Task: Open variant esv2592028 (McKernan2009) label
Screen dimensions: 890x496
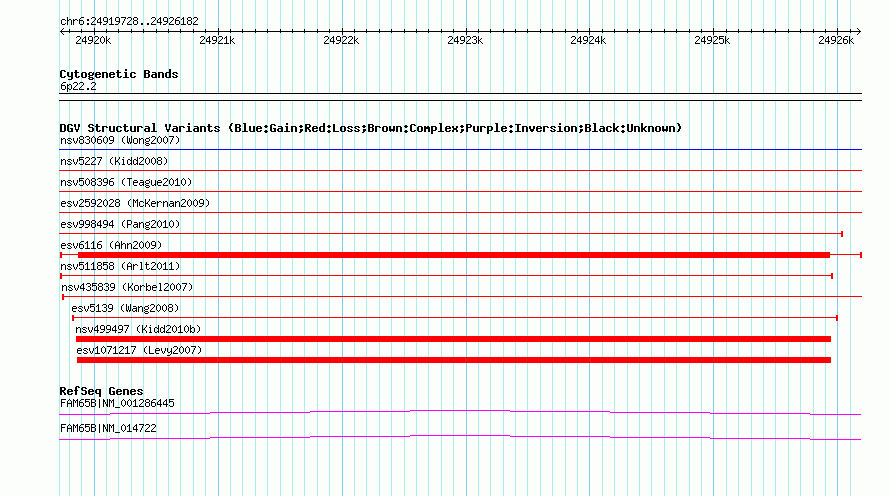Action: [135, 203]
